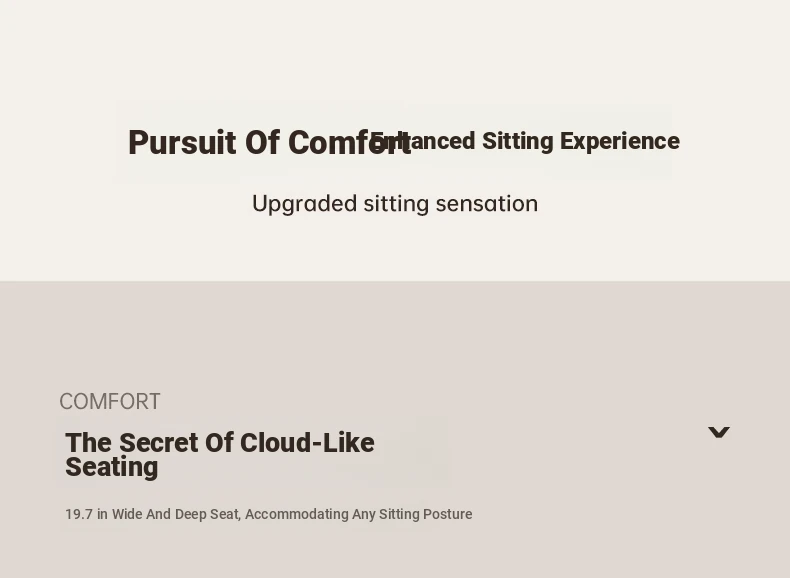Toggle the downward arrow icon beside Seating title
The height and width of the screenshot is (578, 790).
click(718, 432)
